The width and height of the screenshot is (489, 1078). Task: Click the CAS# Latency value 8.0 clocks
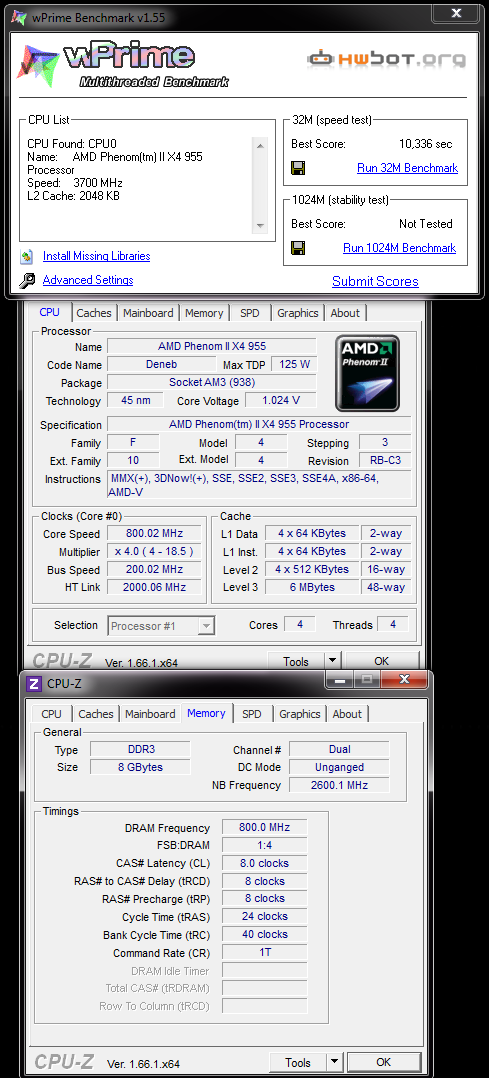(x=265, y=864)
